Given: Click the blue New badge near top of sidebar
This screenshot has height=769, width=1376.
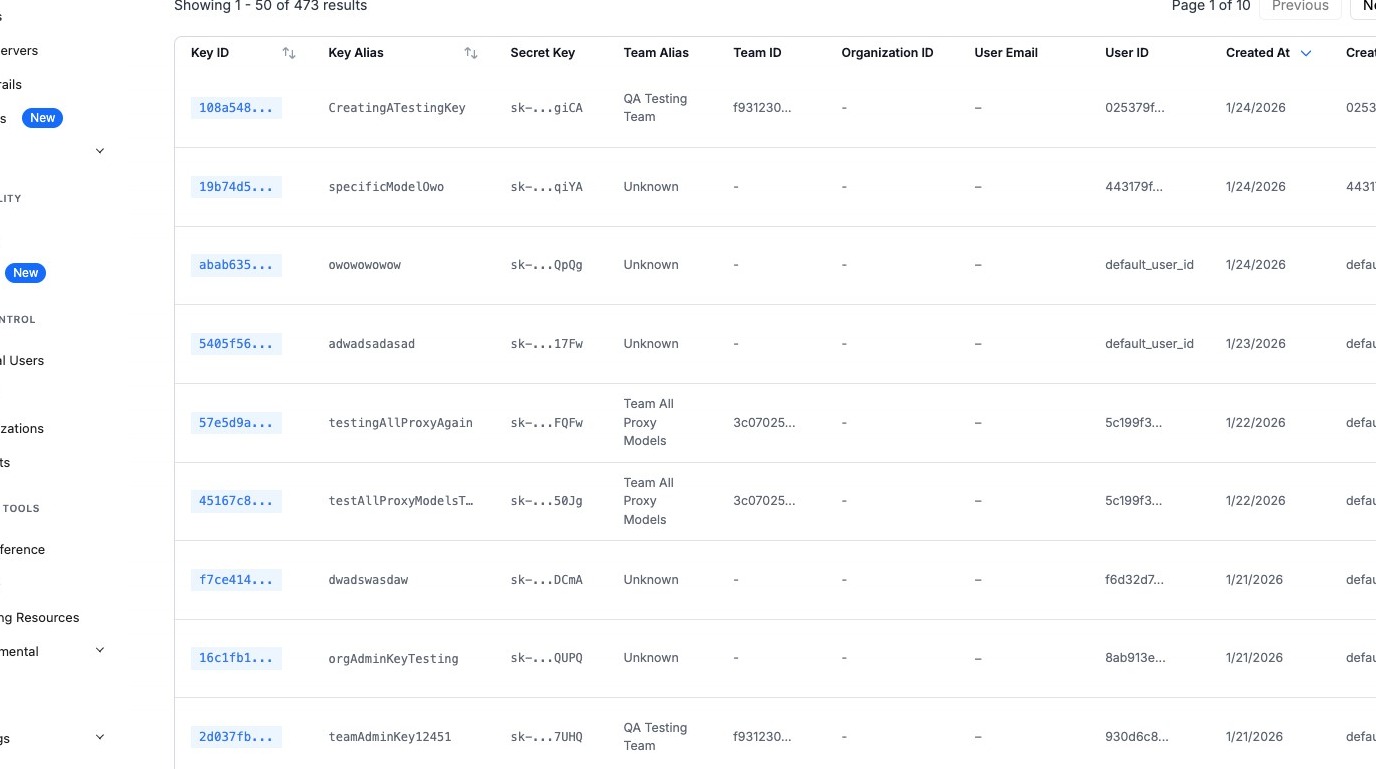Looking at the screenshot, I should 42,118.
